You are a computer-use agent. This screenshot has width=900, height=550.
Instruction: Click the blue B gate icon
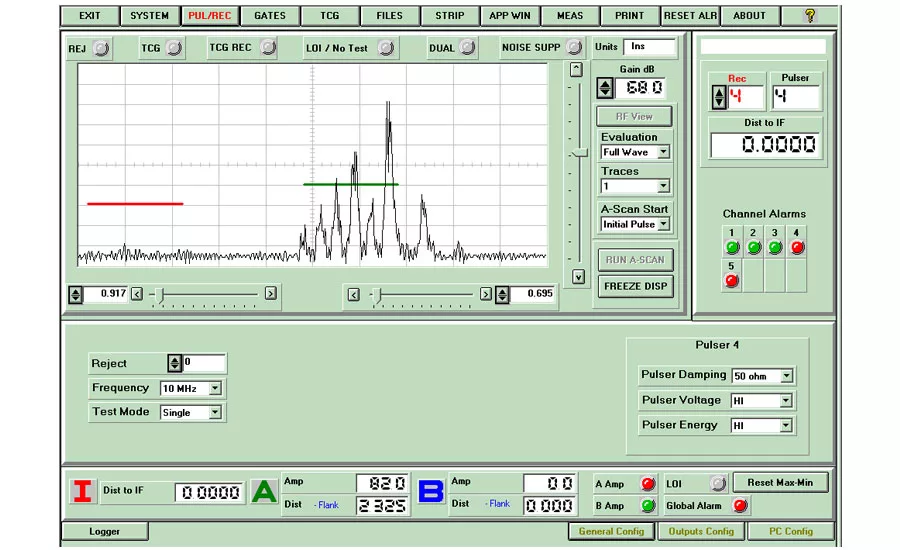pyautogui.click(x=430, y=492)
